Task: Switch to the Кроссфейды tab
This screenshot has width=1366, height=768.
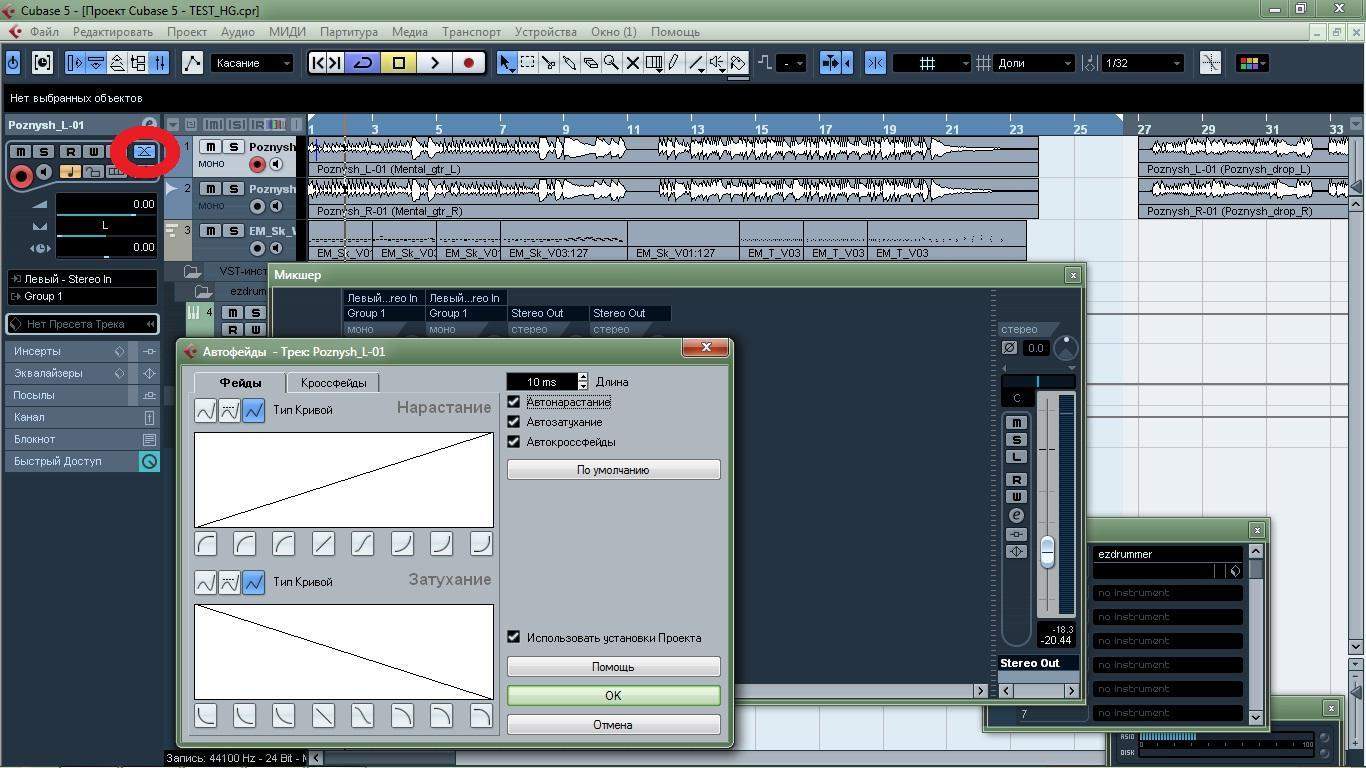Action: 333,383
